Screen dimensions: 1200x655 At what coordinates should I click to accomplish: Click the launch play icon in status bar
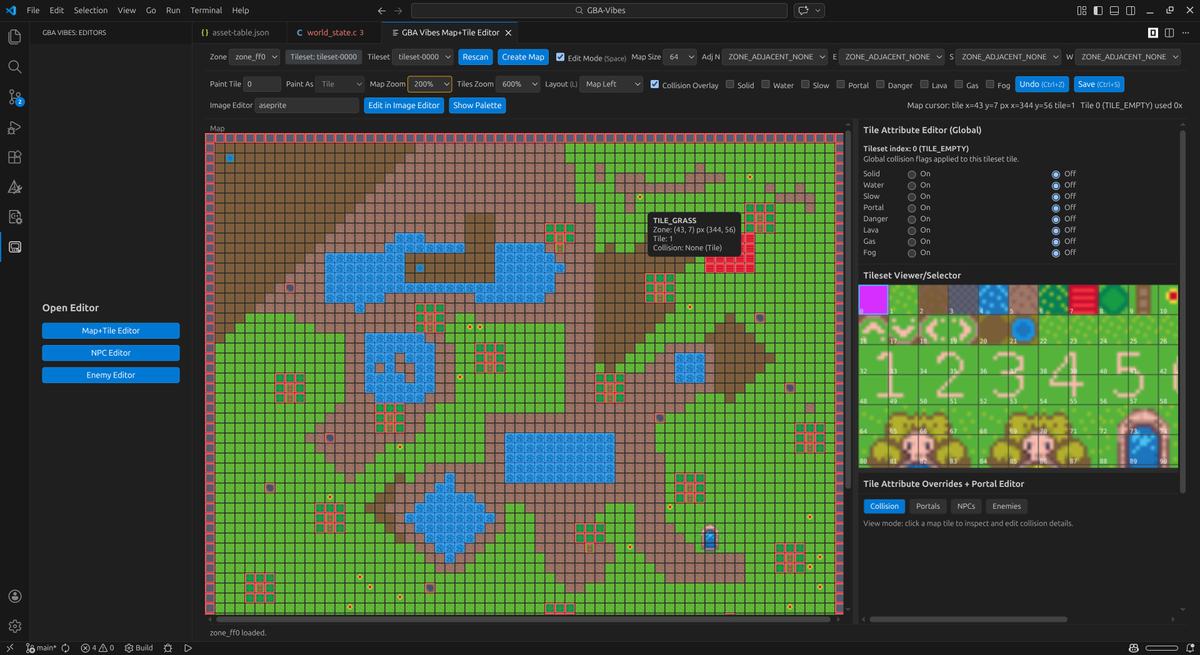click(188, 648)
